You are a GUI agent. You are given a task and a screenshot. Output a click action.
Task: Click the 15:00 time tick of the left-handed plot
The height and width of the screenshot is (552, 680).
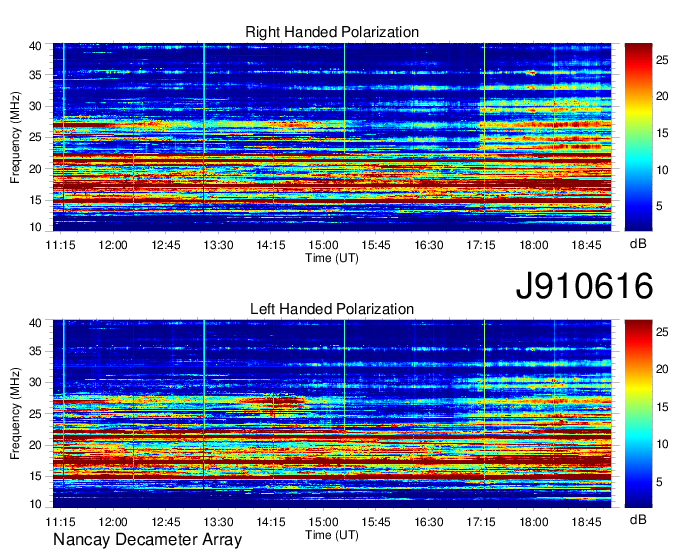click(324, 522)
